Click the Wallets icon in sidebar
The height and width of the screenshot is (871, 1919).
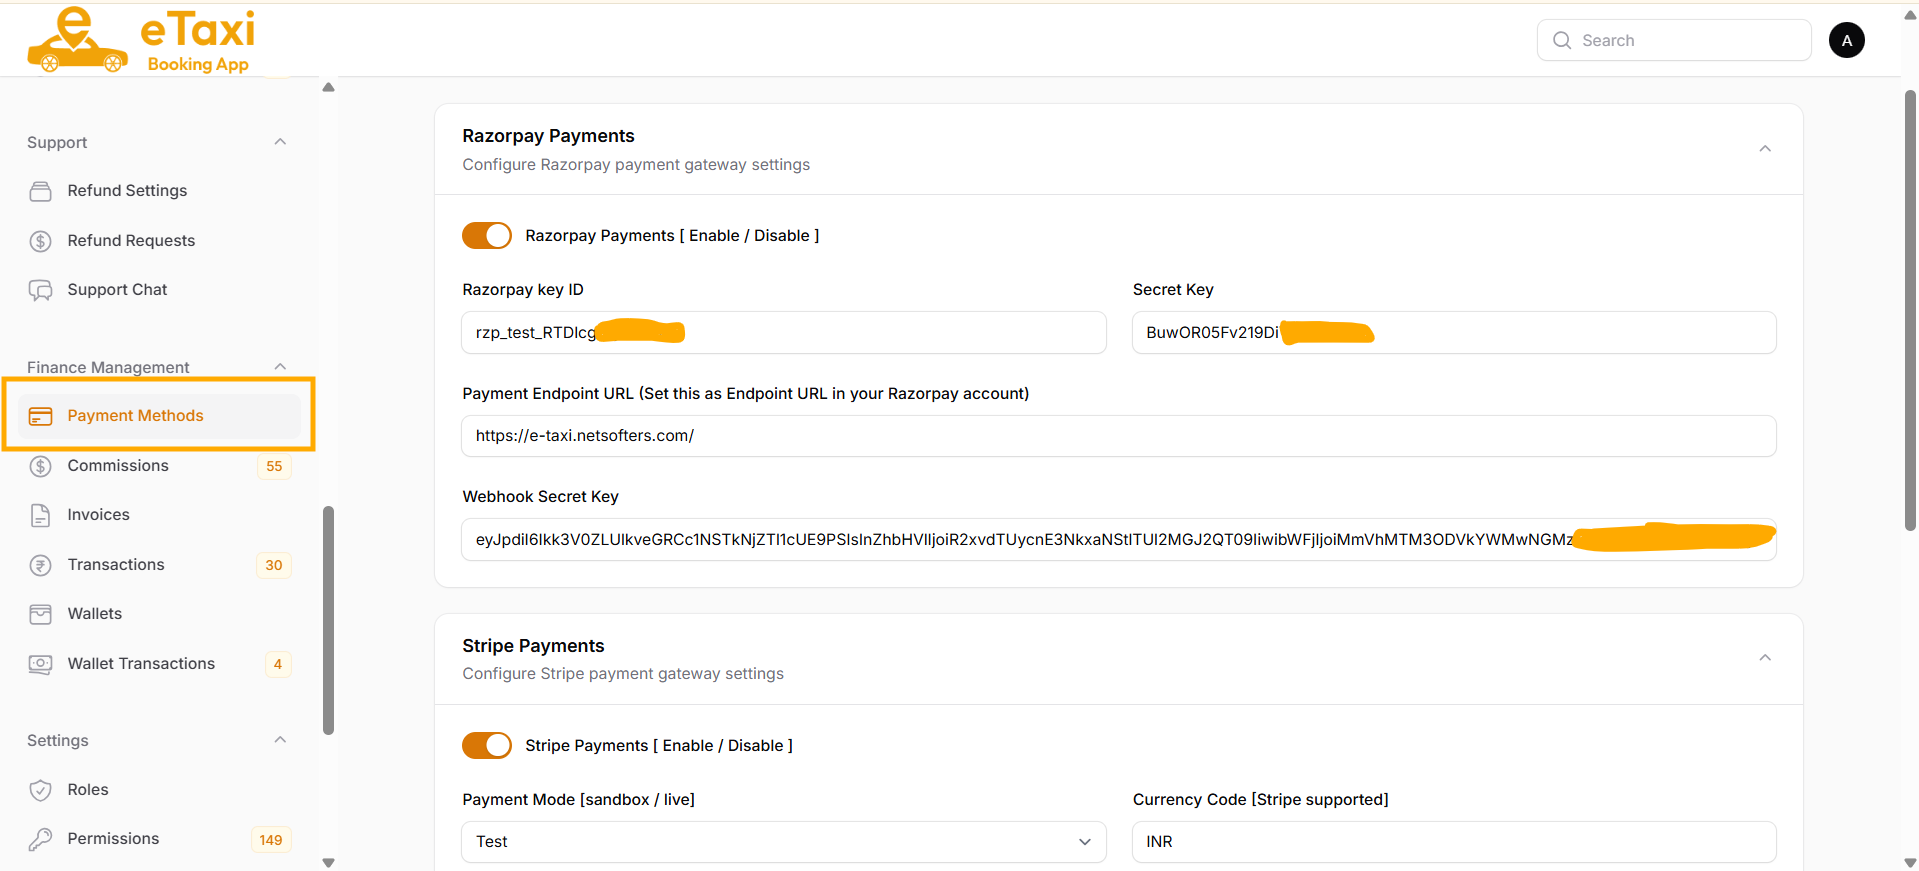[40, 614]
